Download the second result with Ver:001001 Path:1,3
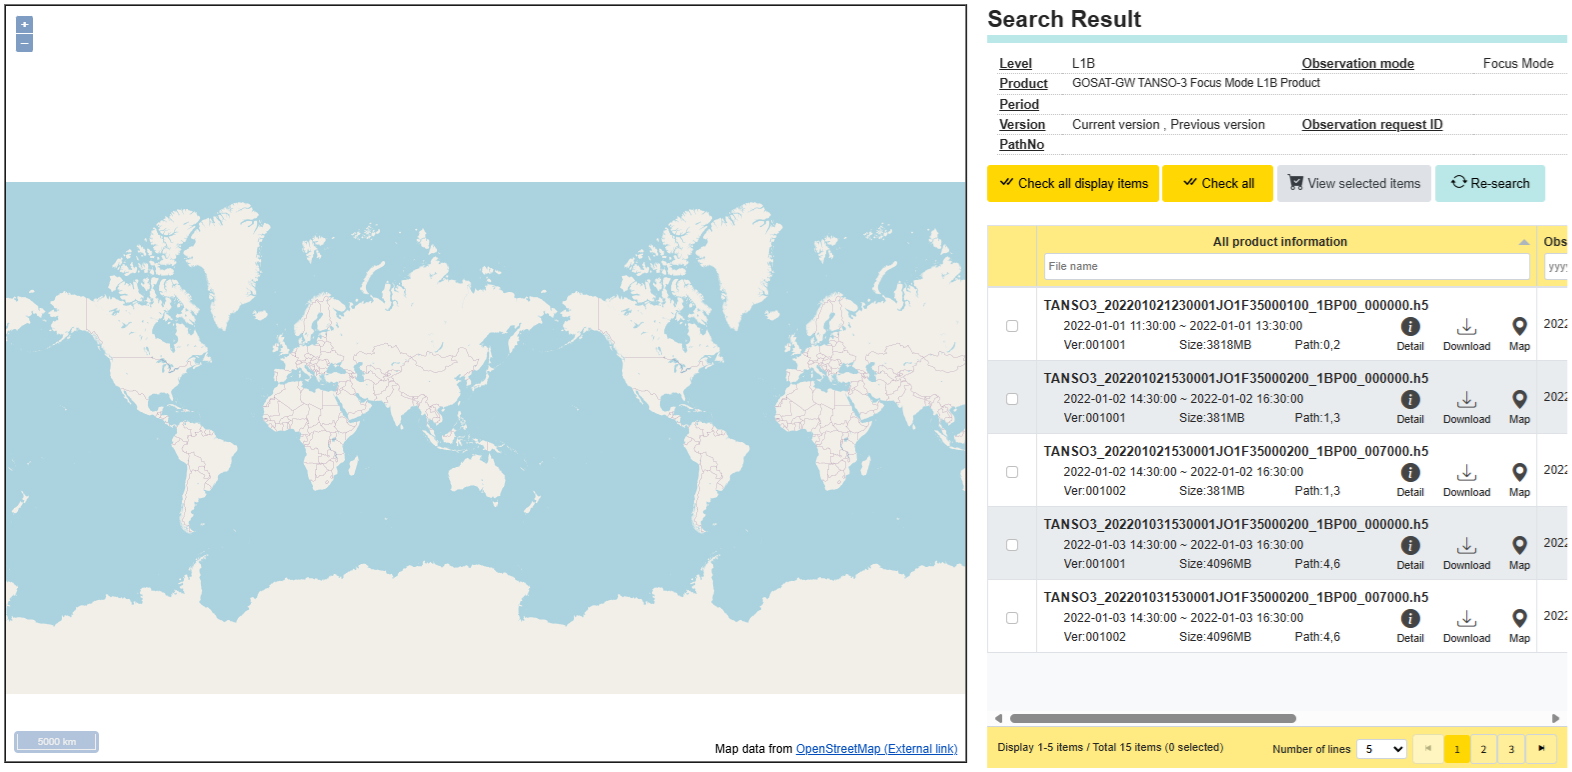 click(x=1466, y=406)
